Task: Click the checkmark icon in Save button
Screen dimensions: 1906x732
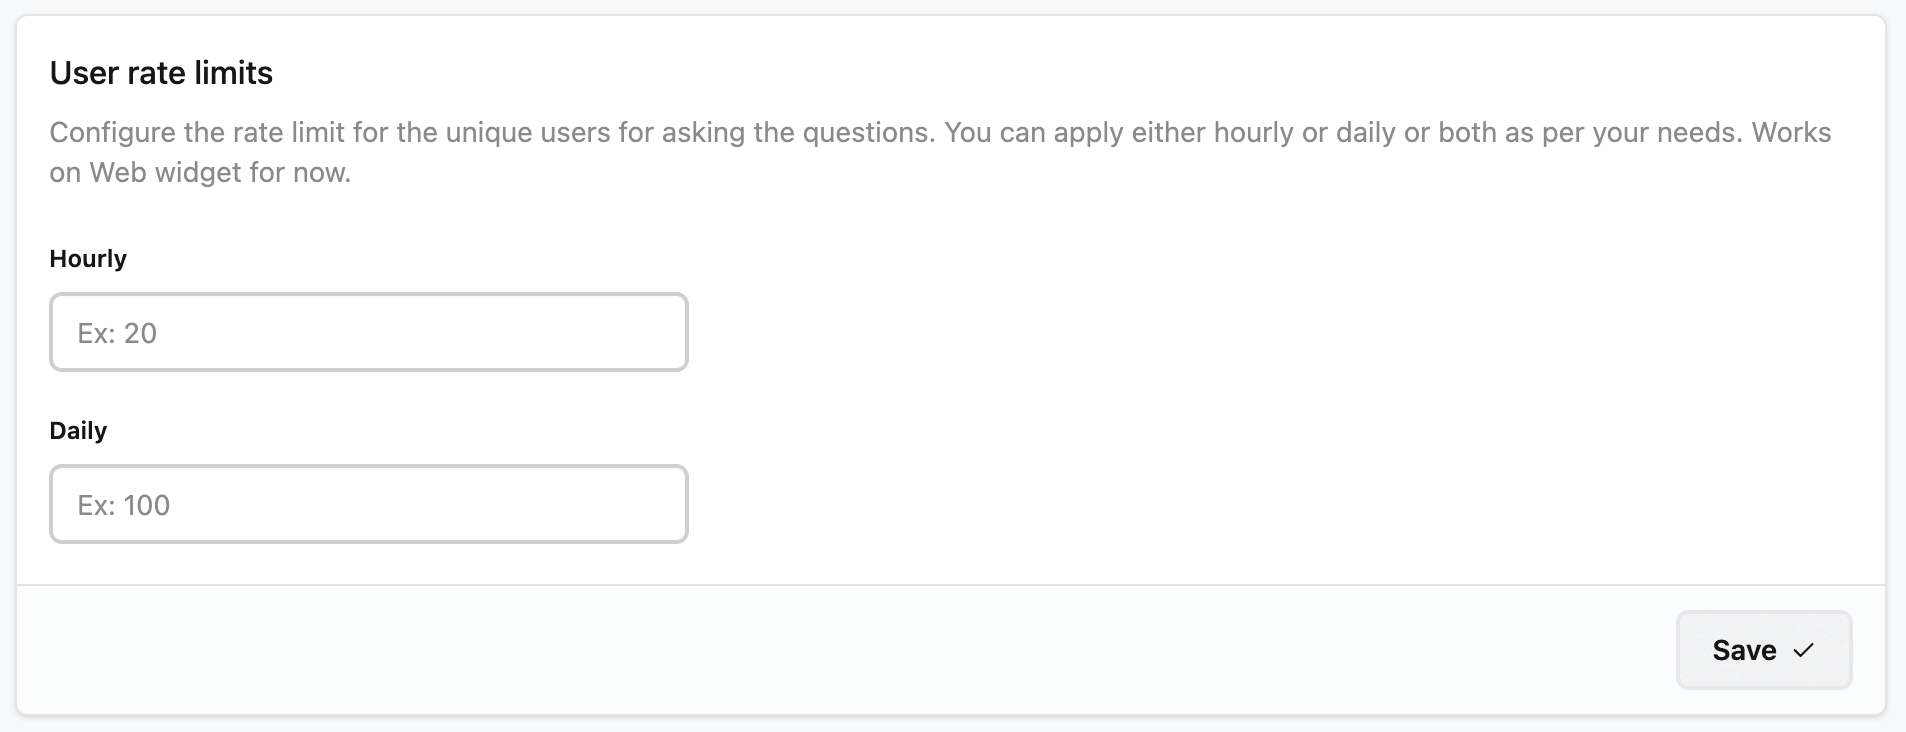Action: pyautogui.click(x=1803, y=650)
